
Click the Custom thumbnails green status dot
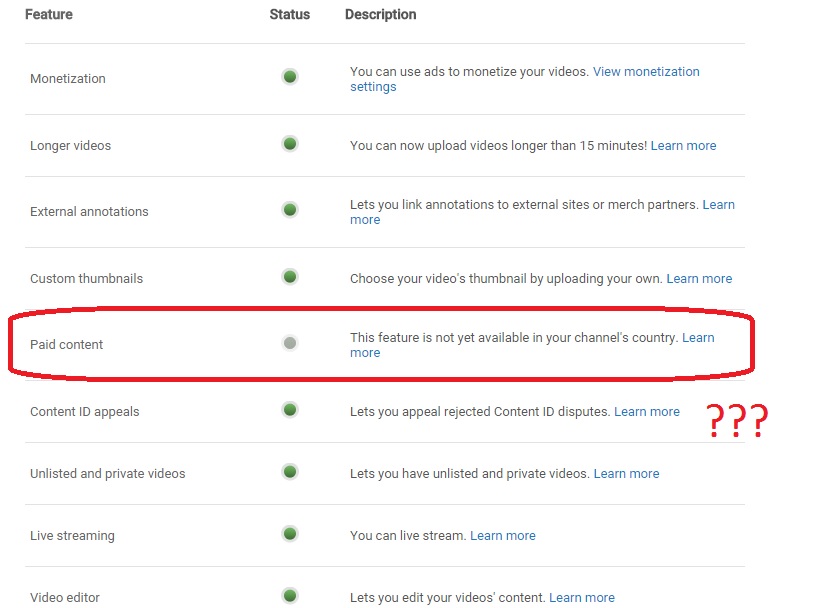pos(290,276)
